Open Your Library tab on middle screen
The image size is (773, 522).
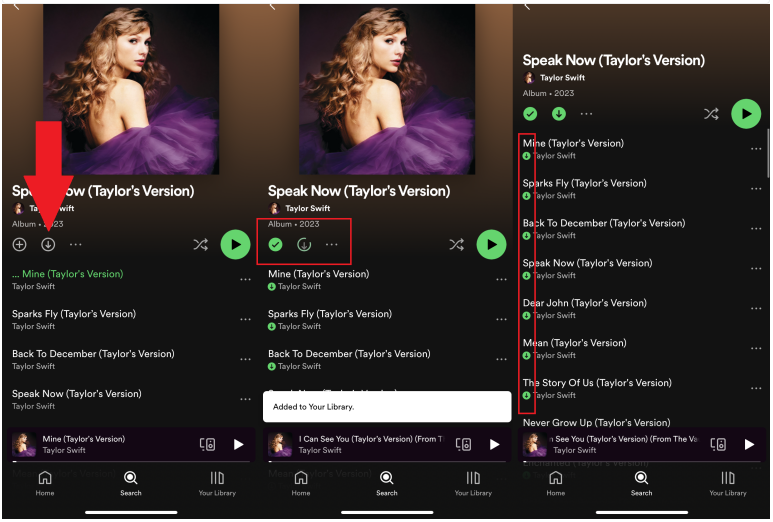click(473, 484)
